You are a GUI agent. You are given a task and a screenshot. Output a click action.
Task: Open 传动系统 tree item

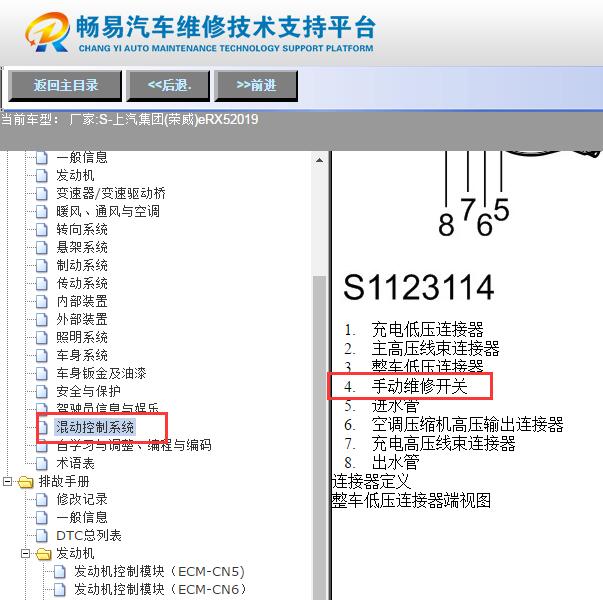click(x=82, y=283)
